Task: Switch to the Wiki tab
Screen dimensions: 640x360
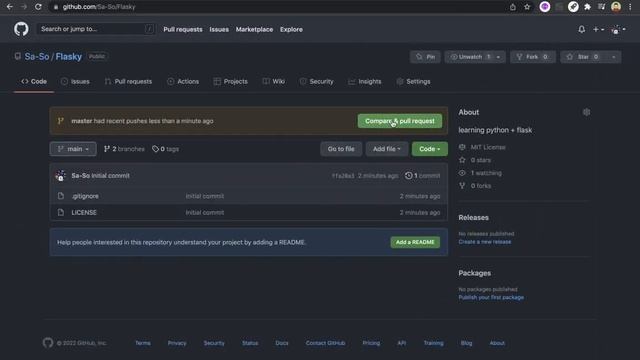Action: pyautogui.click(x=274, y=82)
